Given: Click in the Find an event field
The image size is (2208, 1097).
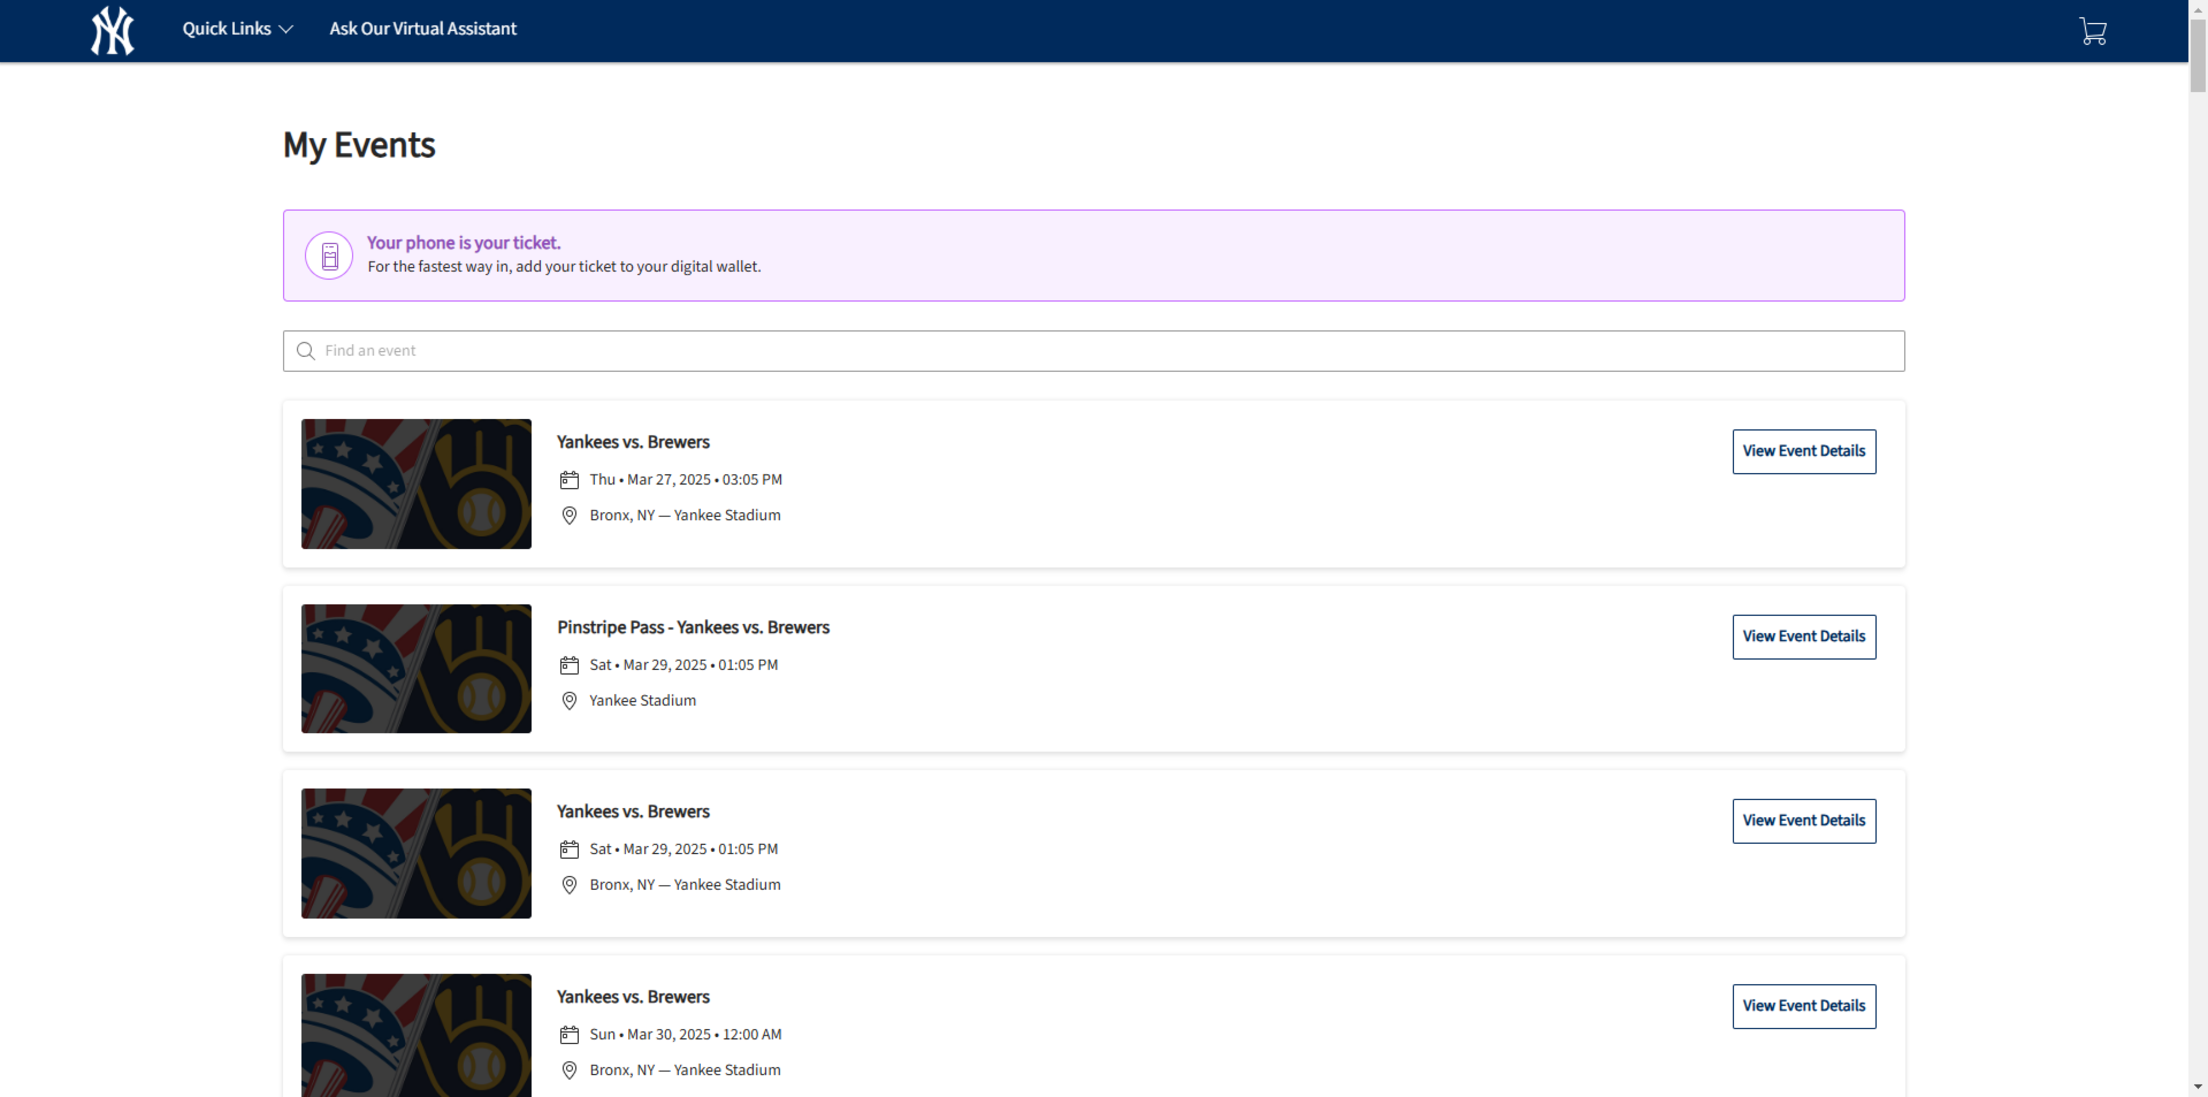Looking at the screenshot, I should (1093, 351).
